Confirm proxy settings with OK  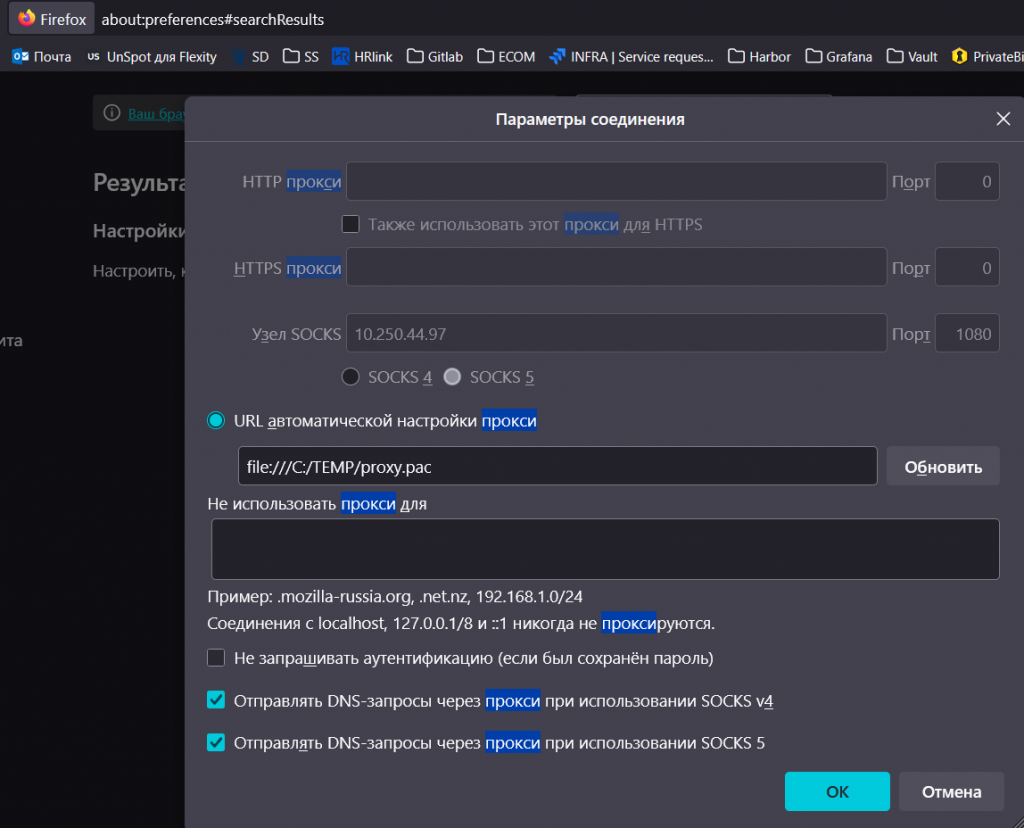pos(837,791)
